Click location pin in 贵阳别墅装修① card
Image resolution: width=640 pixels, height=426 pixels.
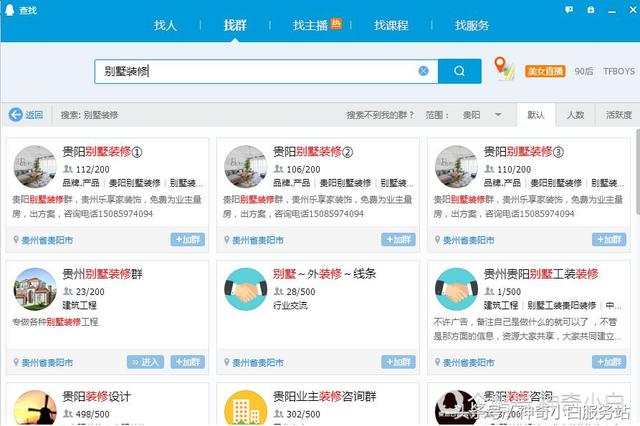click(x=16, y=240)
